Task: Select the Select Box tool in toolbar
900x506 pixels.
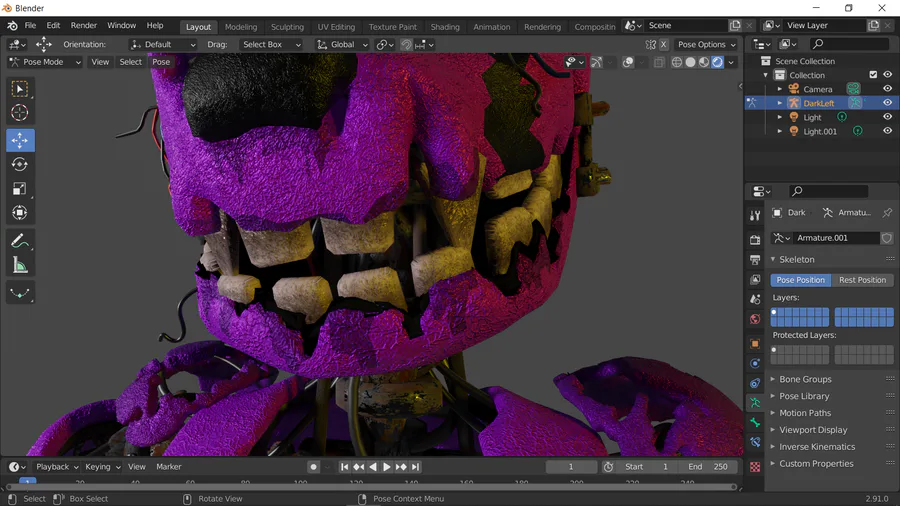Action: pyautogui.click(x=20, y=89)
